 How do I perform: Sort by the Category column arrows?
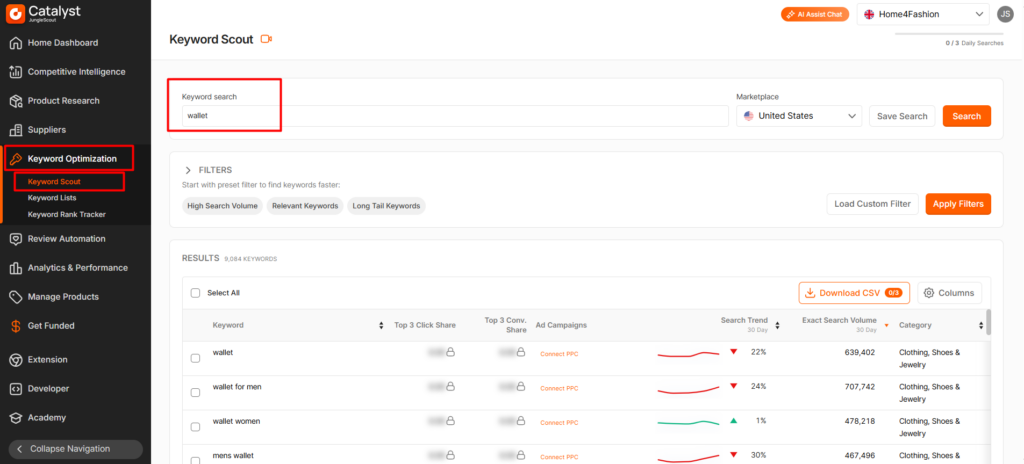(x=980, y=325)
